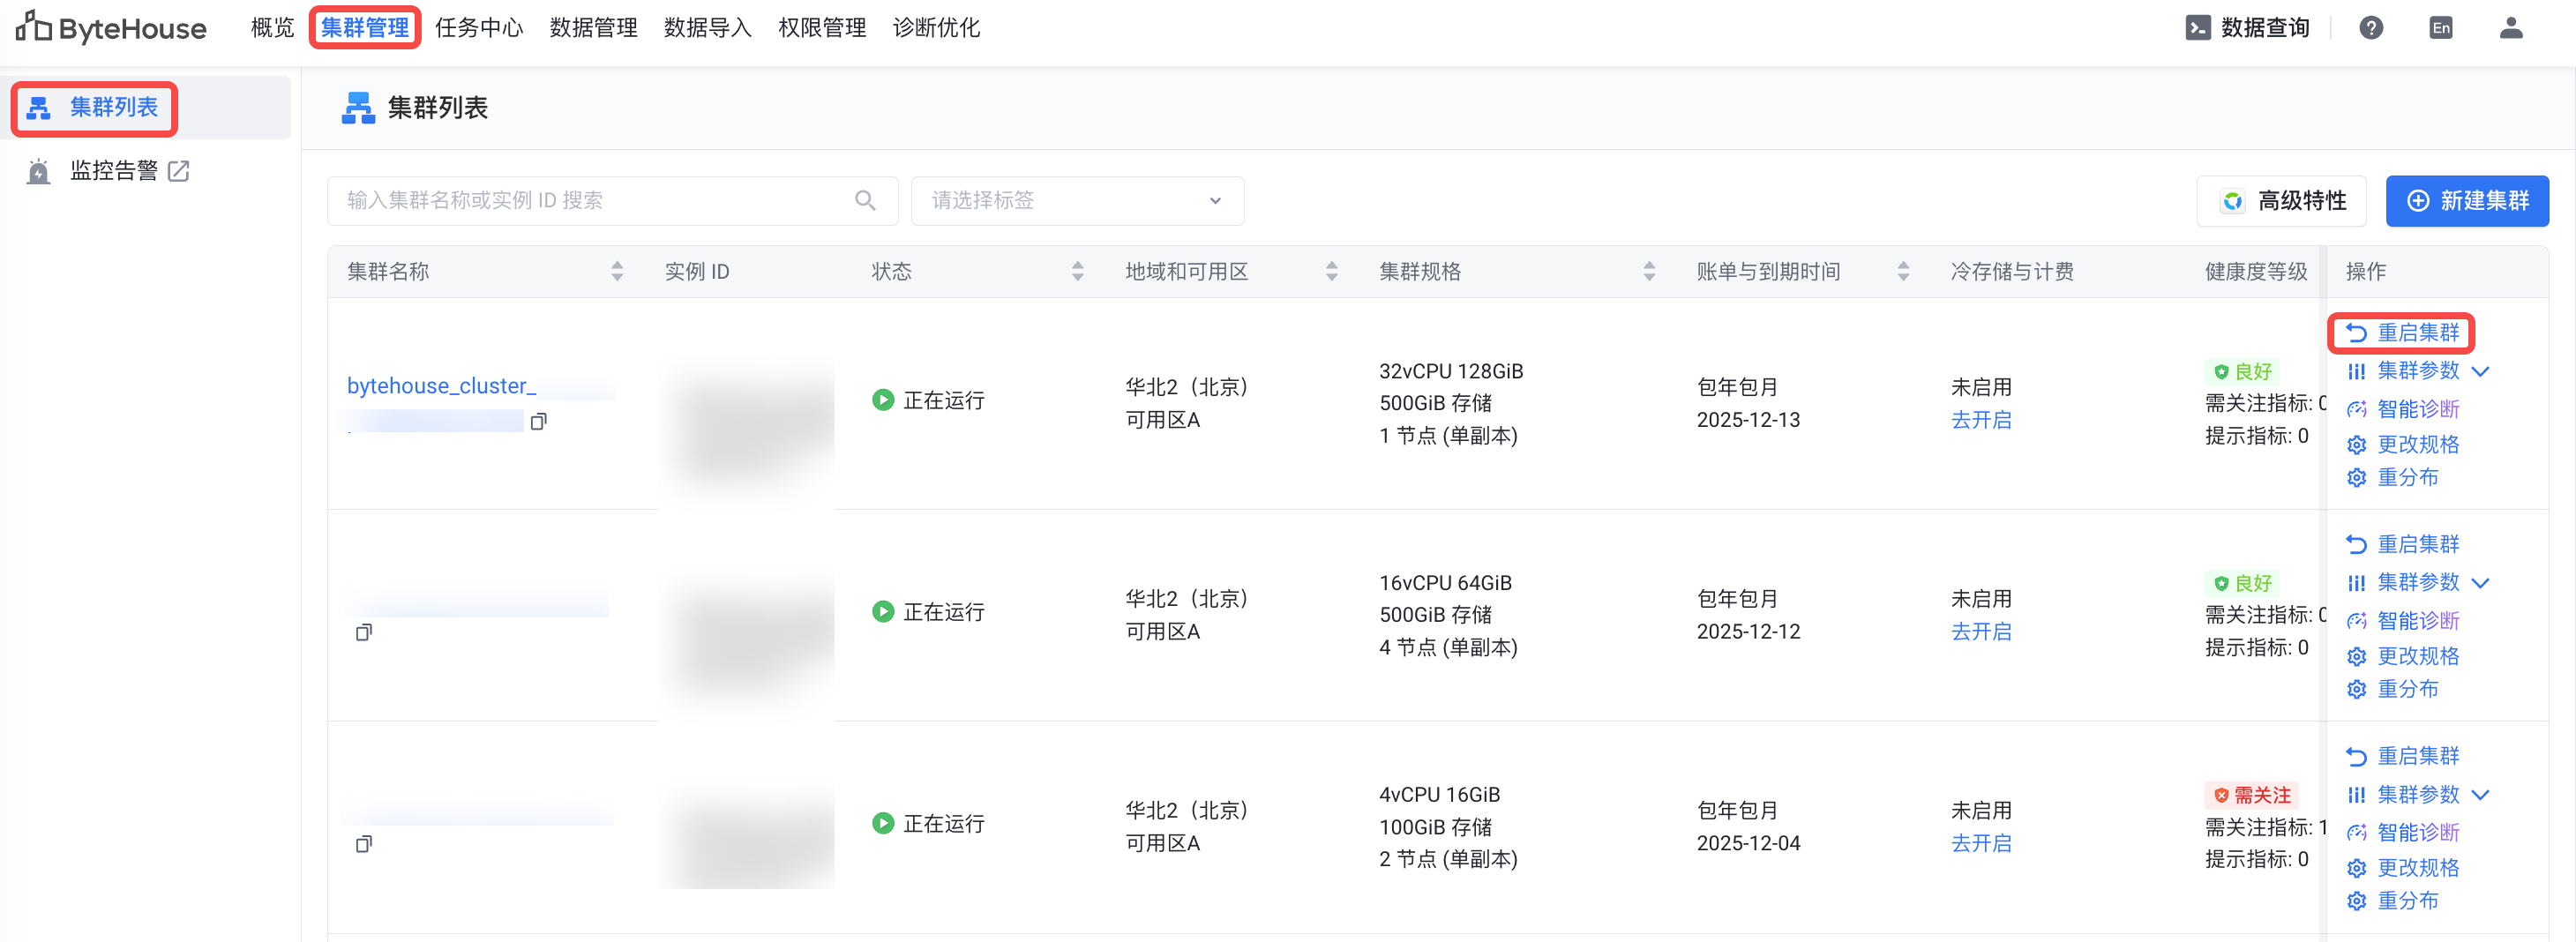Viewport: 2576px width, 942px height.
Task: Click the 新建集群 button
Action: (2466, 201)
